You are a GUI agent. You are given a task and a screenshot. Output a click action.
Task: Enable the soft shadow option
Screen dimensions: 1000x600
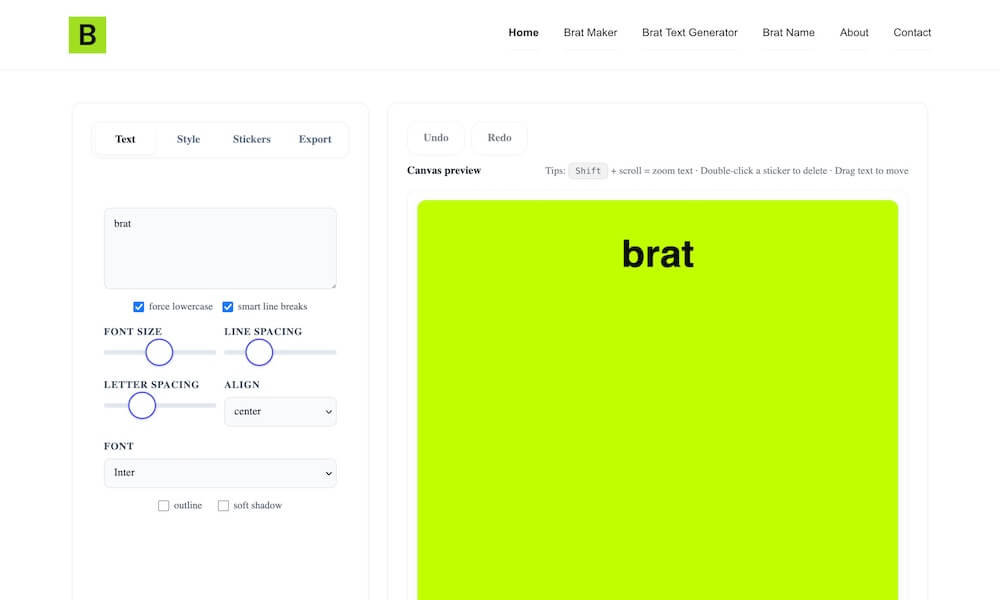223,505
